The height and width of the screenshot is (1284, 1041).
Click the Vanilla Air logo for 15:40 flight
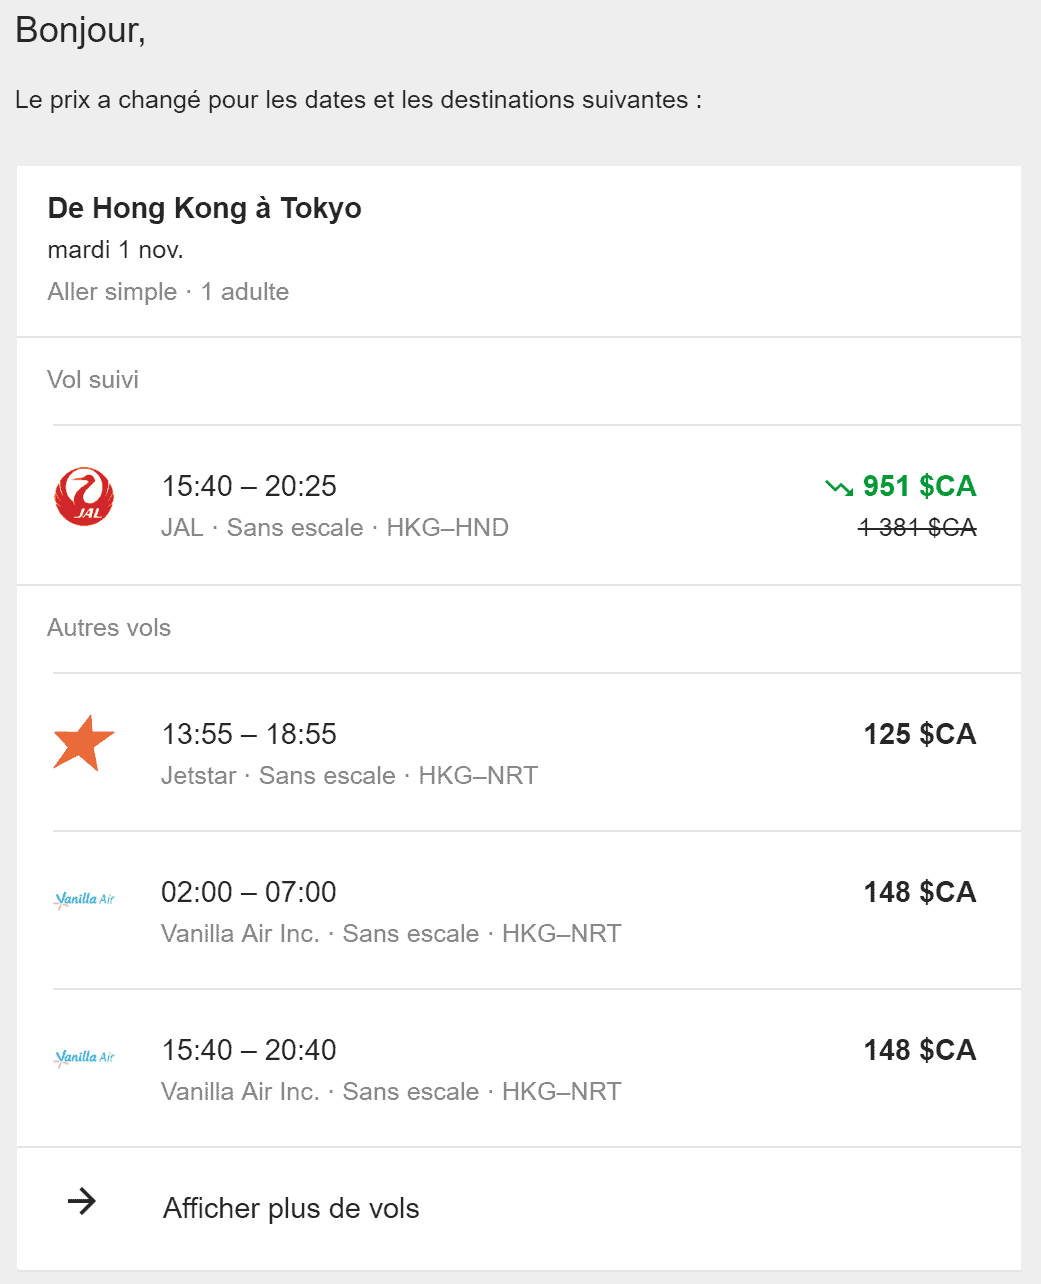[x=84, y=1057]
